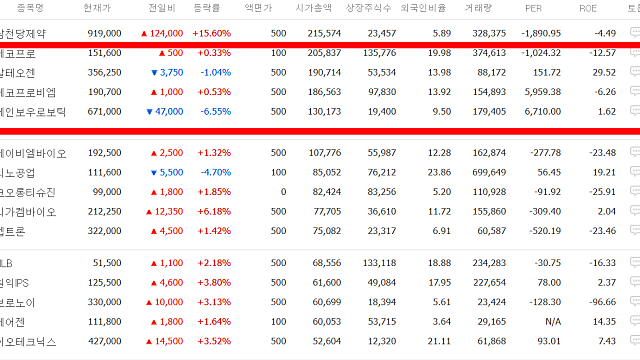This screenshot has width=640, height=360.
Task: Select the market cap value 52,604
Action: coord(327,341)
